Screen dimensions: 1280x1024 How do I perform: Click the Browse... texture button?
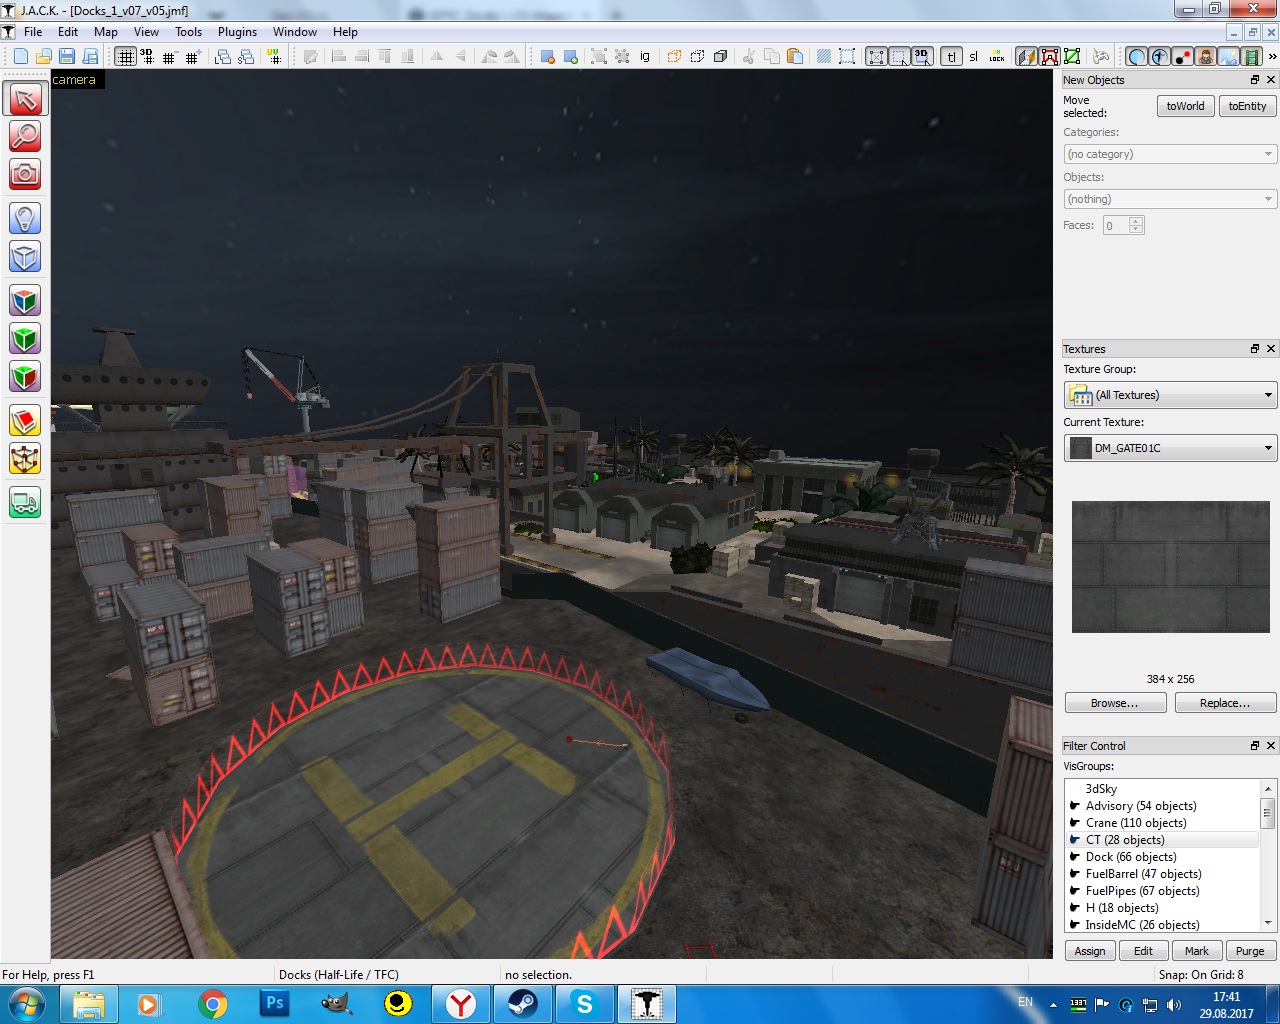click(x=1115, y=703)
